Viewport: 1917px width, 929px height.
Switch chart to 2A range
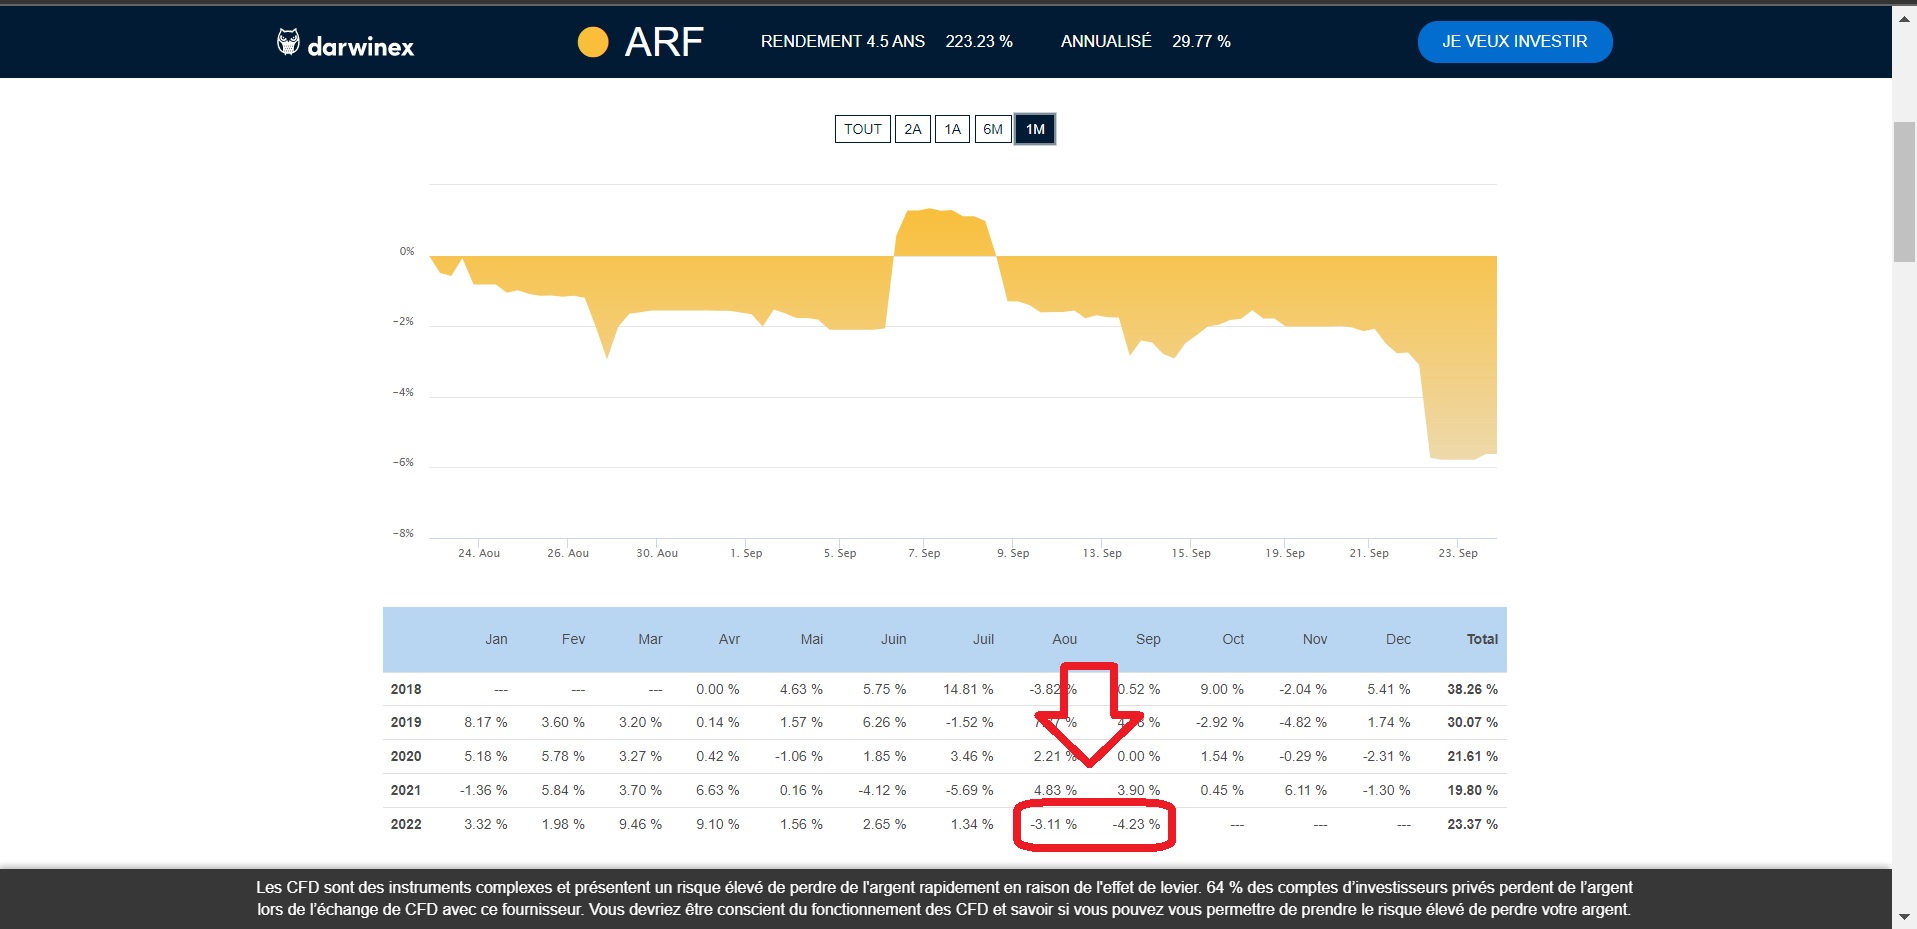912,129
